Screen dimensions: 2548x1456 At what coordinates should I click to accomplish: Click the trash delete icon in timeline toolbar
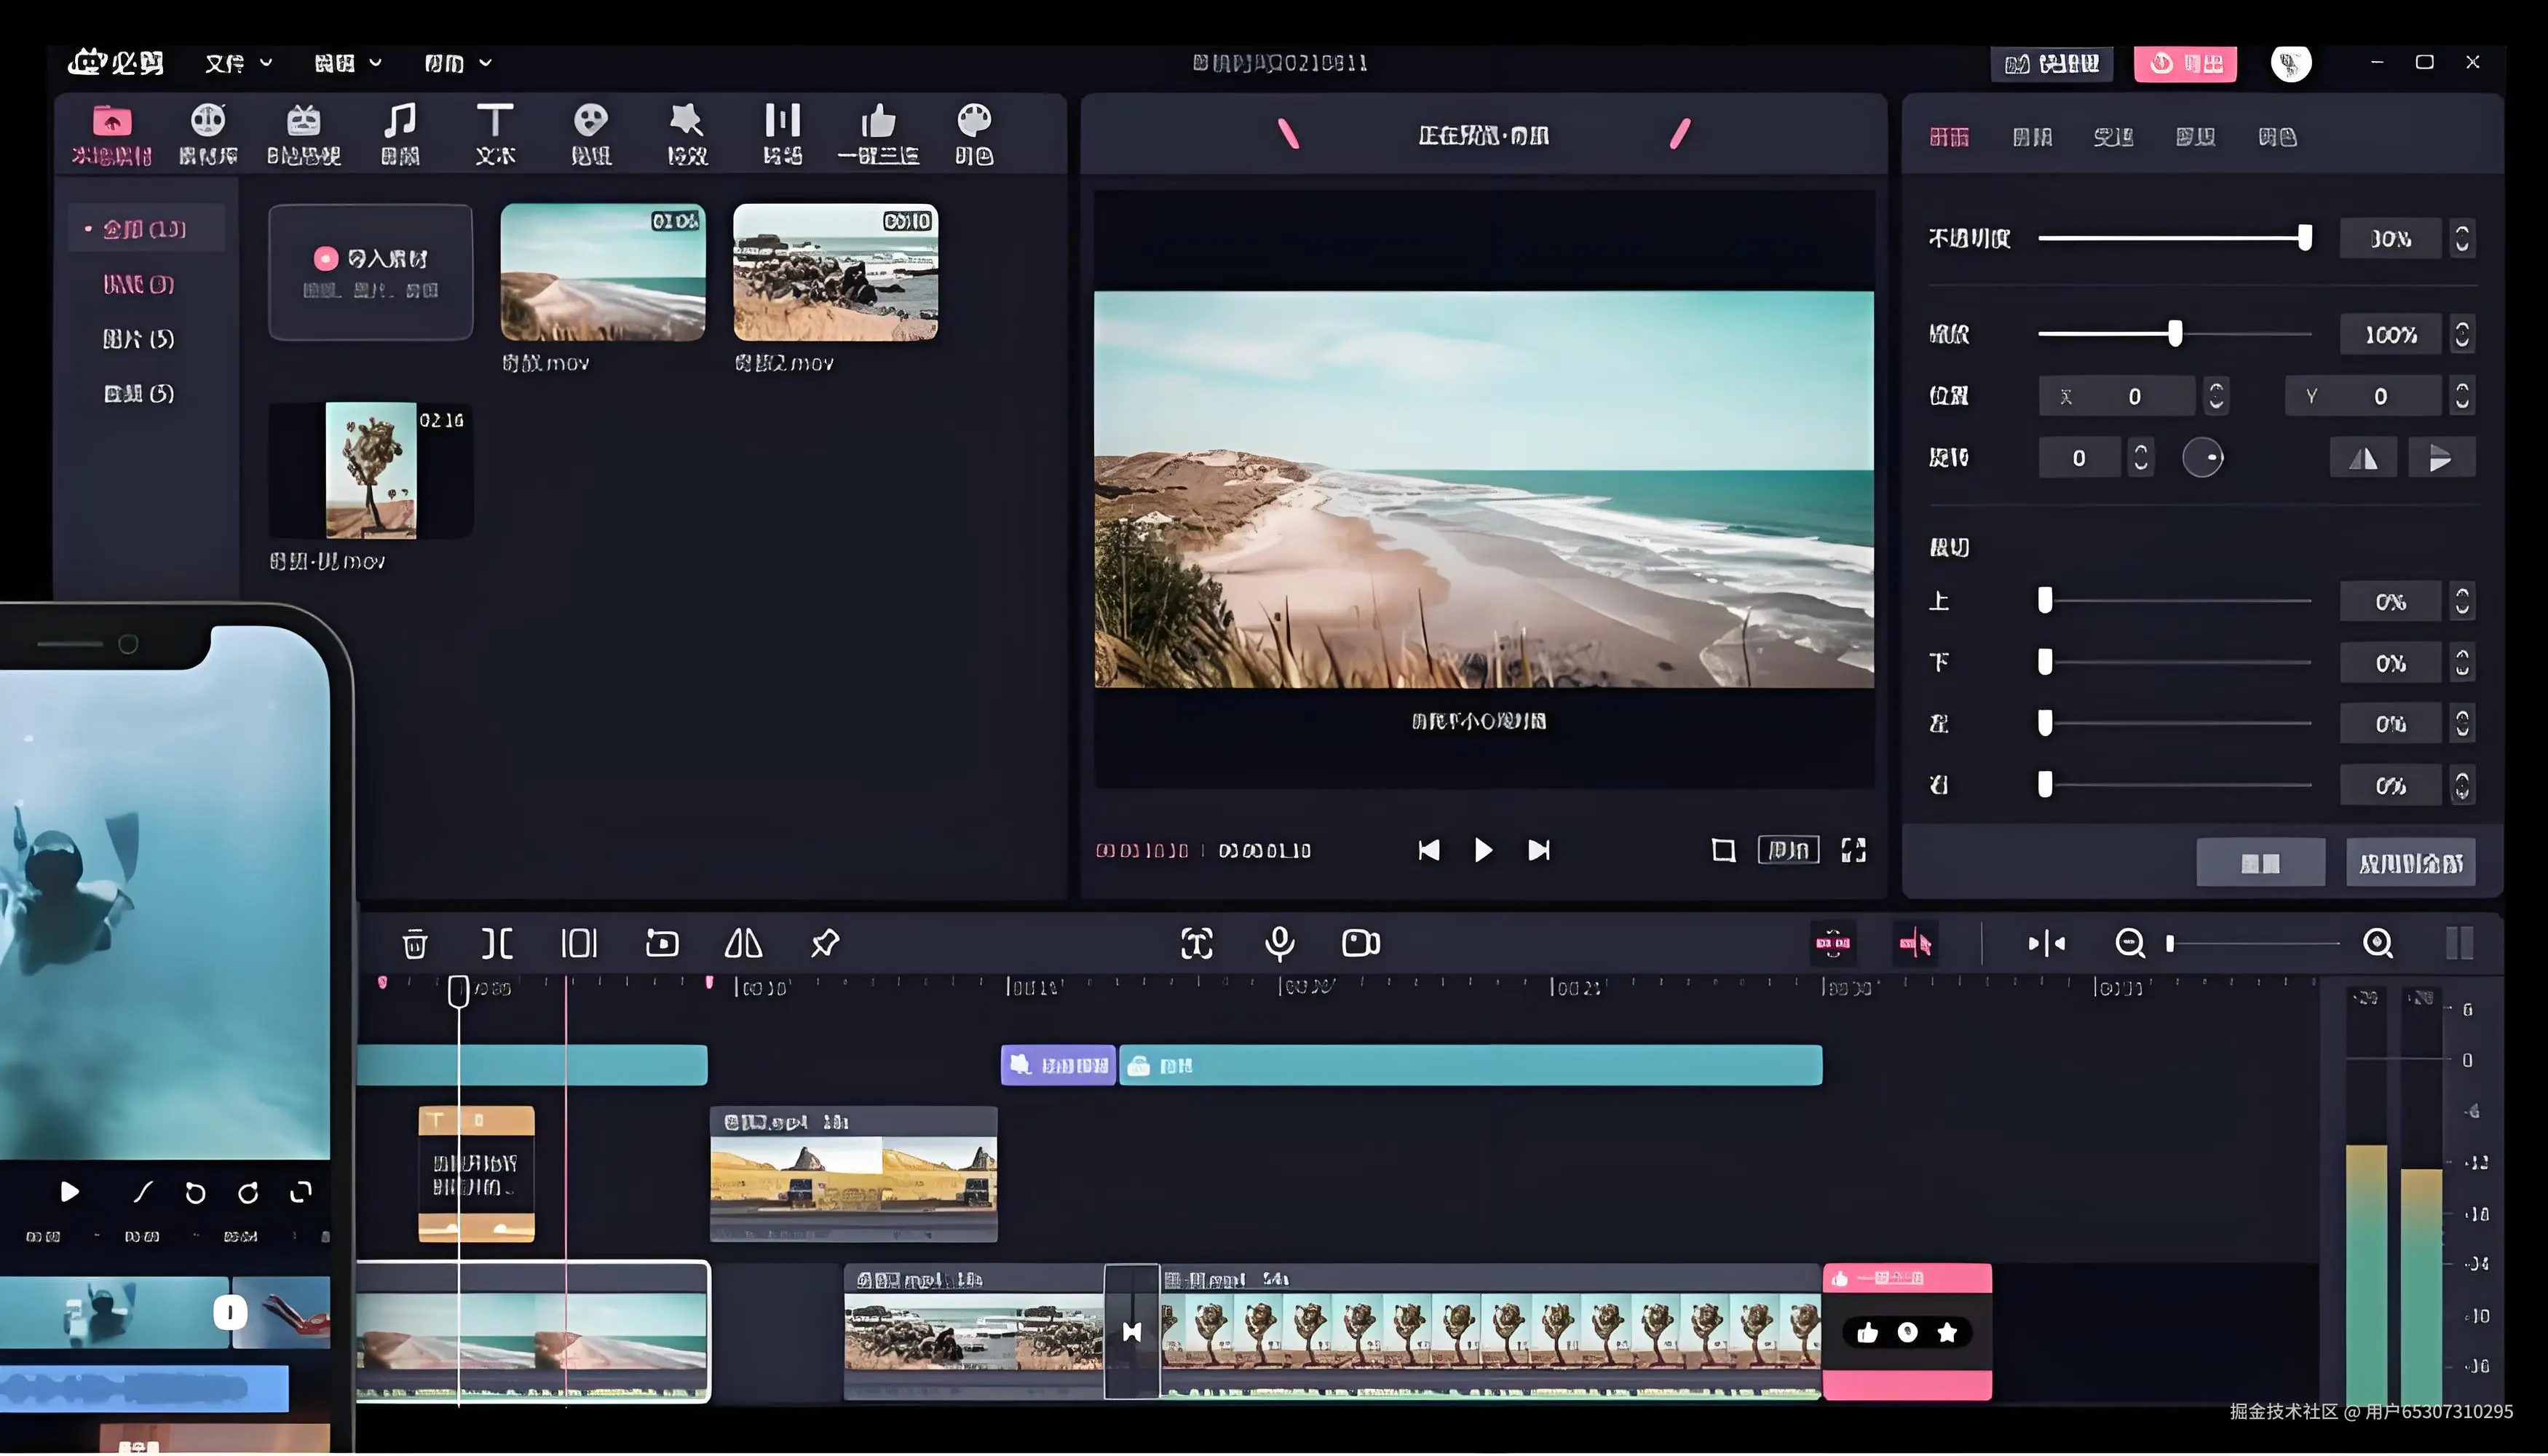(x=415, y=943)
